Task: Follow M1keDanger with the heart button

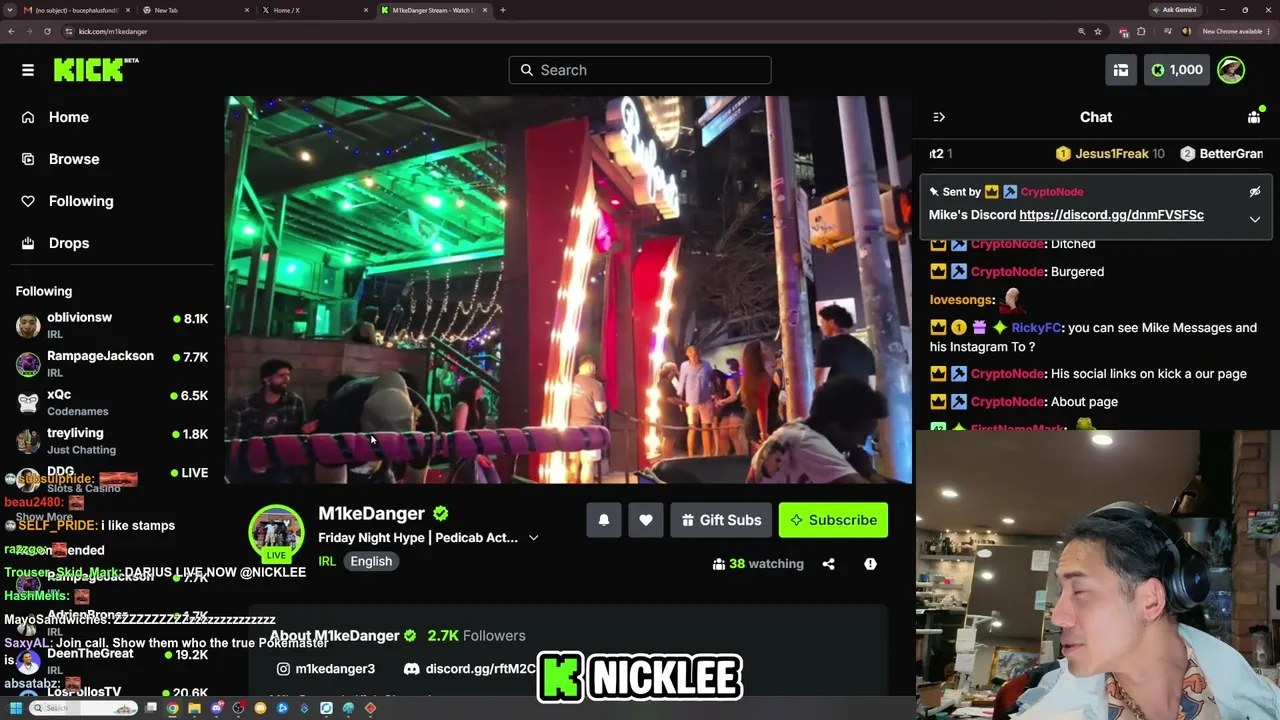Action: pos(646,520)
